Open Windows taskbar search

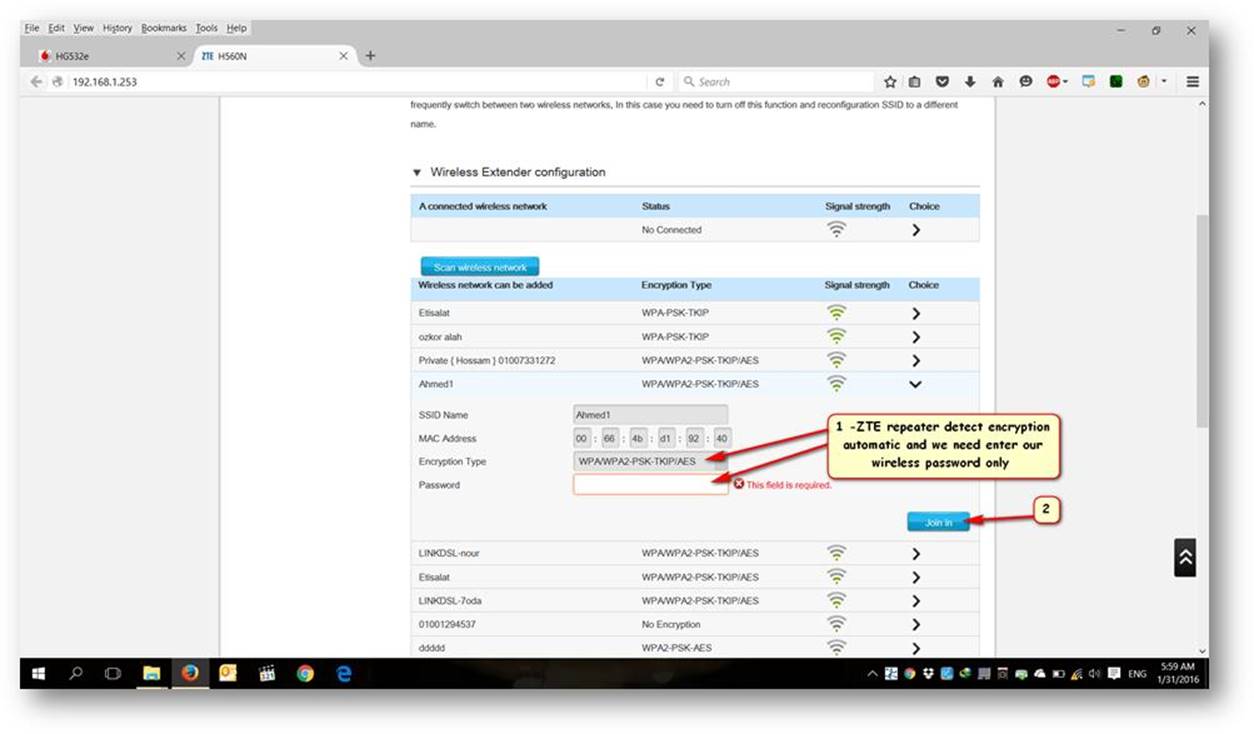pos(76,674)
